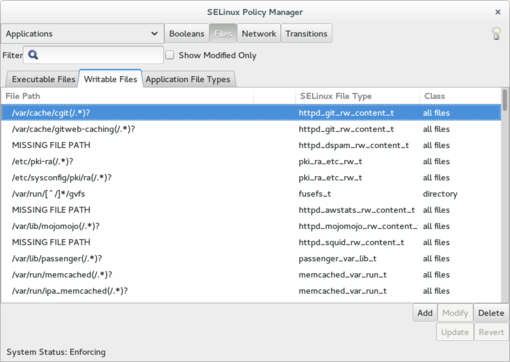Viewport: 510px width, 362px height.
Task: Select the Booleans toggle button
Action: (x=187, y=33)
